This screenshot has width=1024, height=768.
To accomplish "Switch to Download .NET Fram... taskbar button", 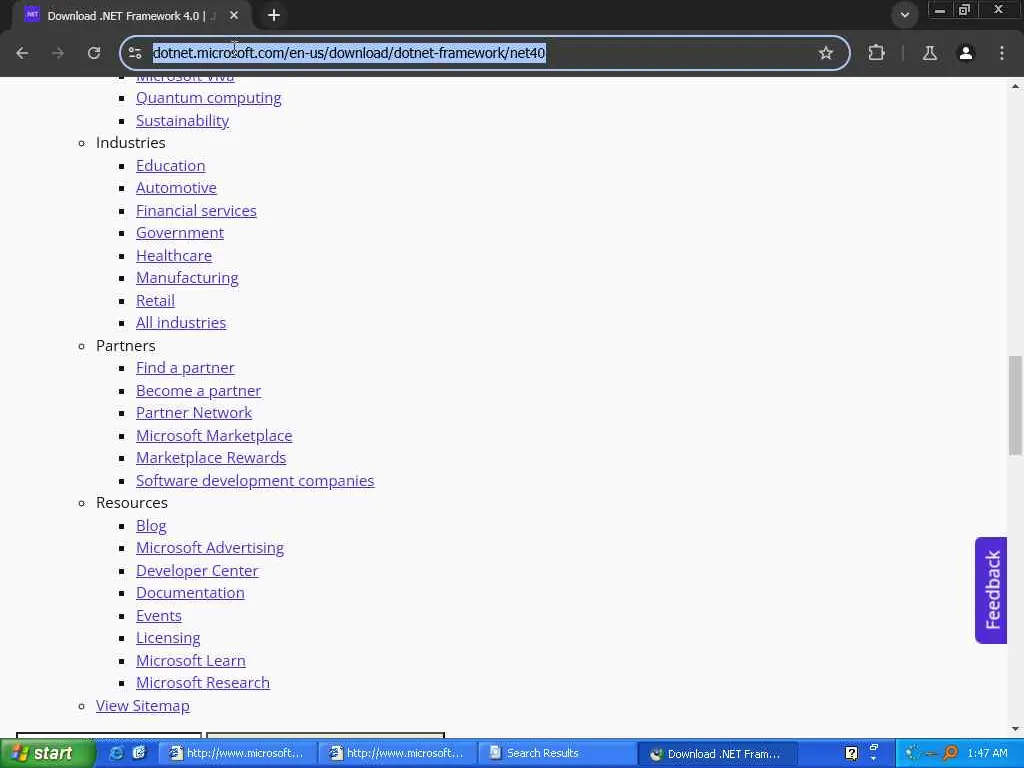I will [x=716, y=754].
